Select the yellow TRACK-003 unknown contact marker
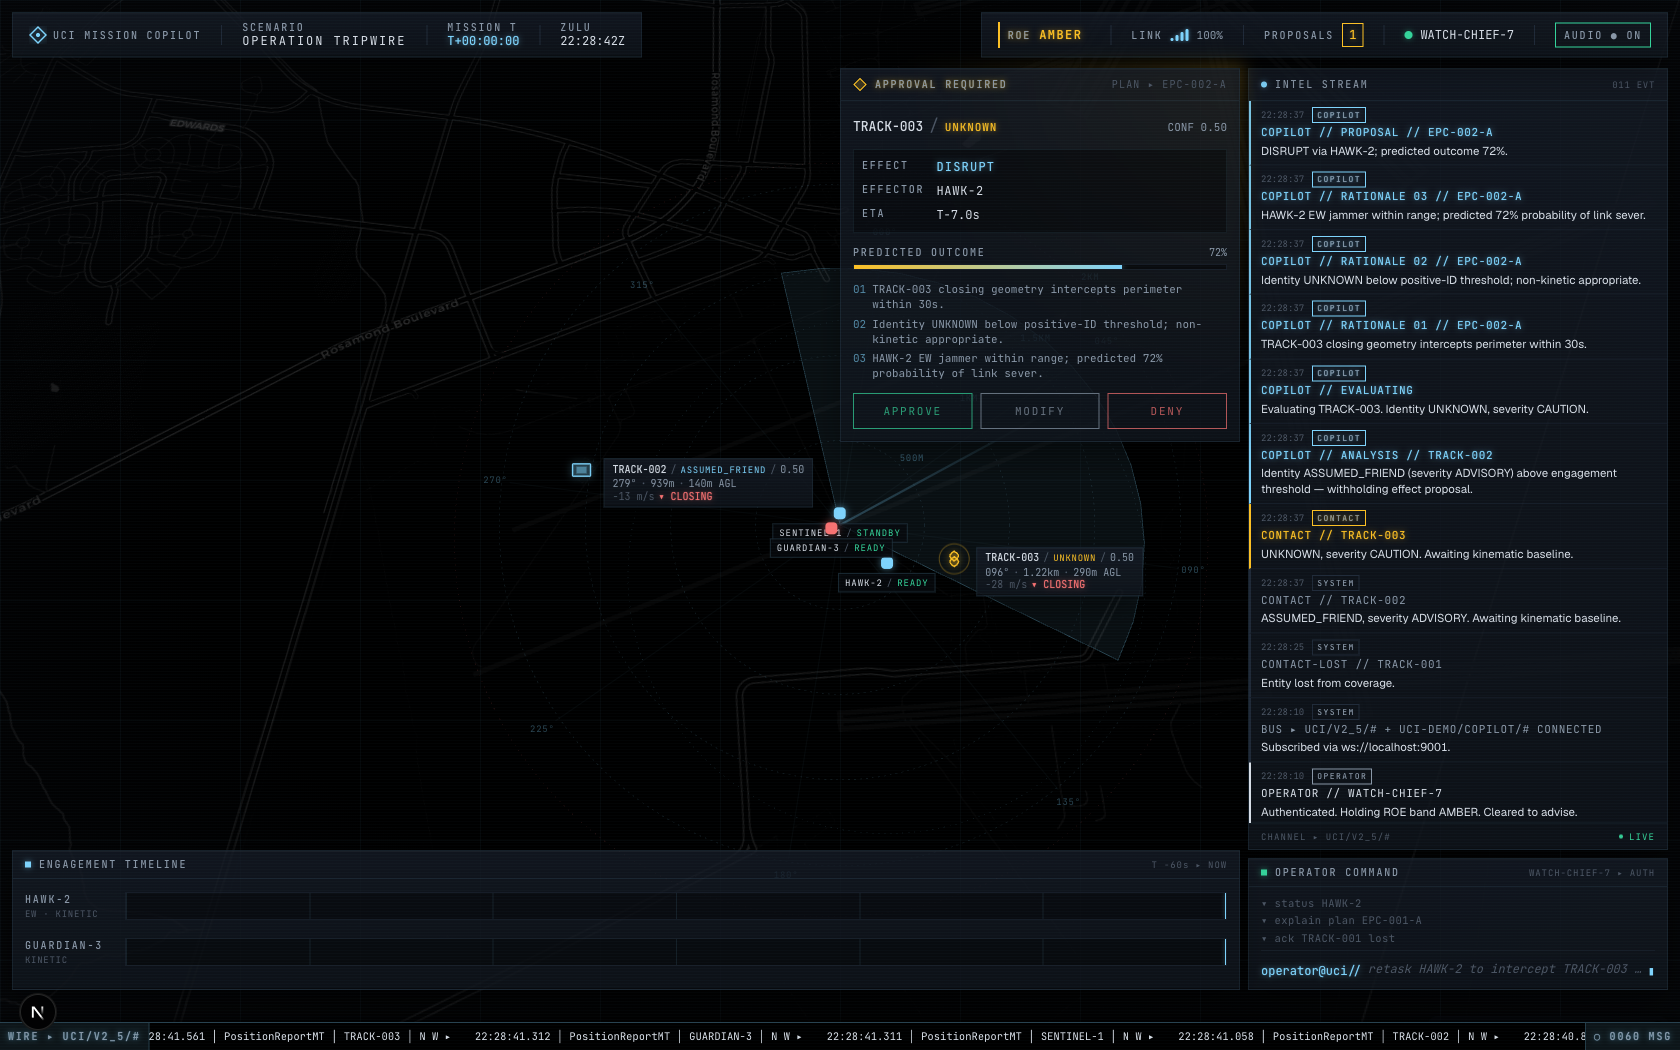Image resolution: width=1680 pixels, height=1050 pixels. click(954, 559)
